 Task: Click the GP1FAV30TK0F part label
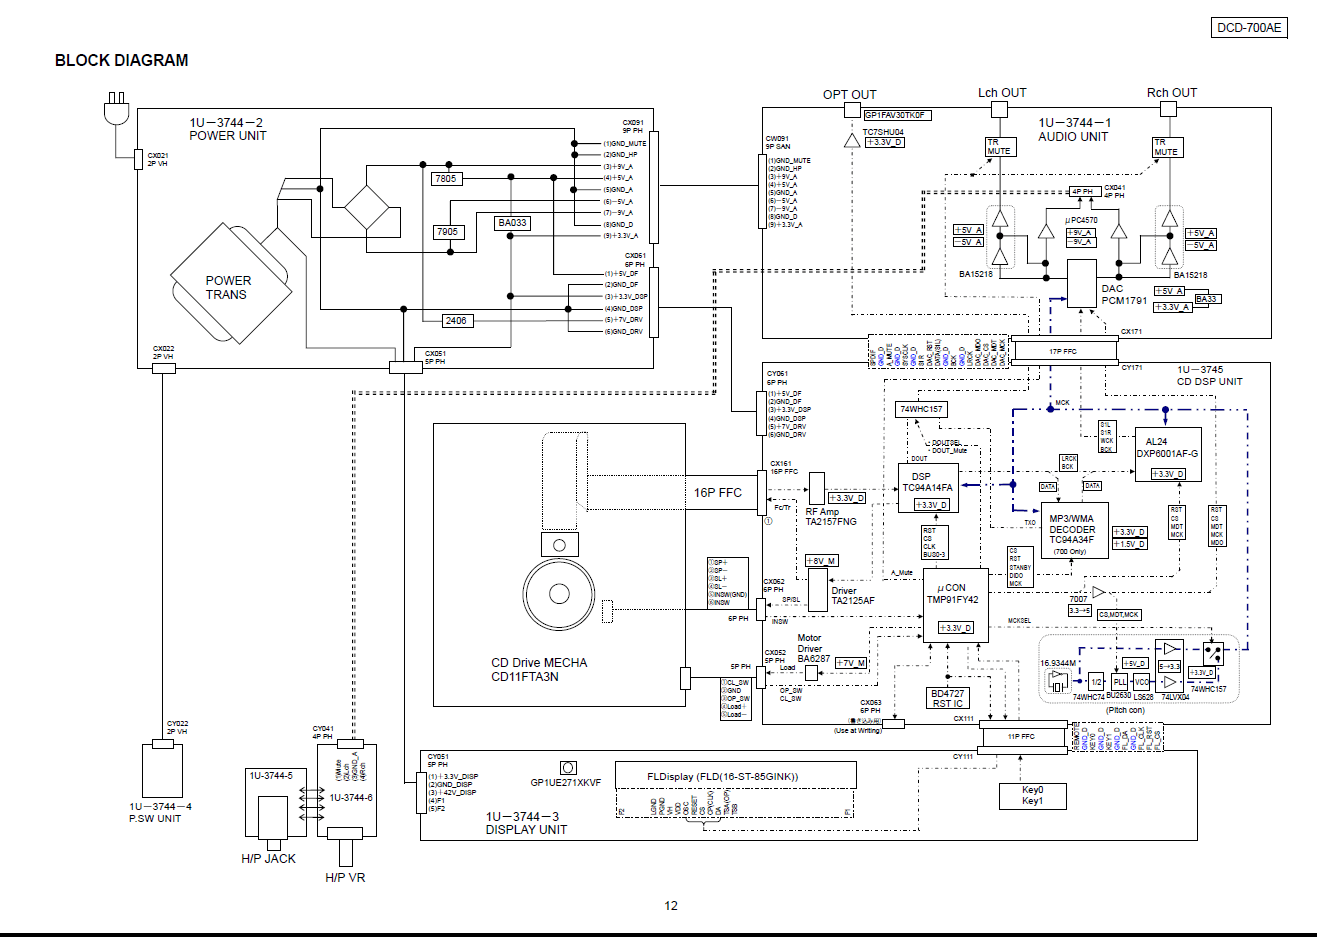[897, 115]
